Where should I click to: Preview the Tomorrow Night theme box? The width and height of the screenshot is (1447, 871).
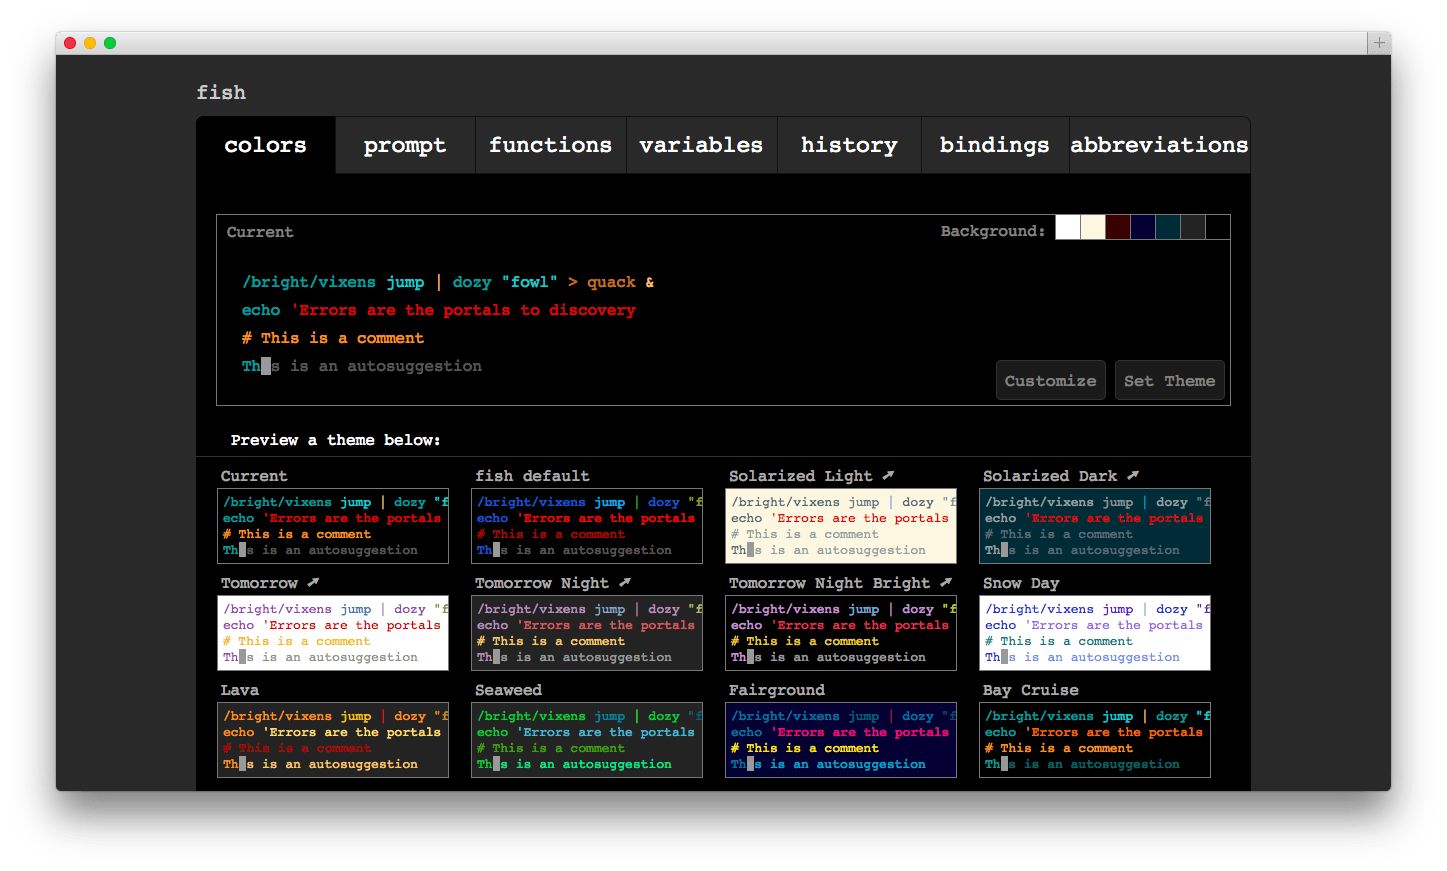587,633
